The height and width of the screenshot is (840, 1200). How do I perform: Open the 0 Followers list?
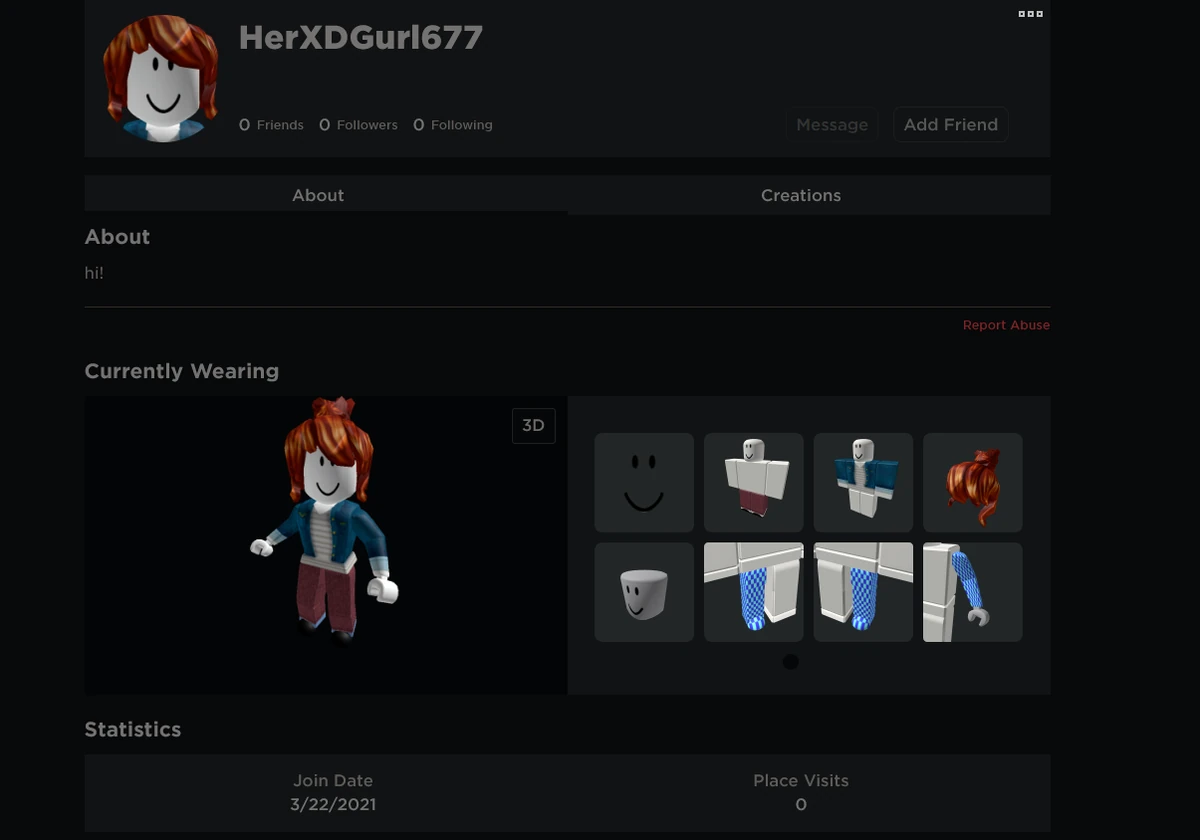point(358,125)
